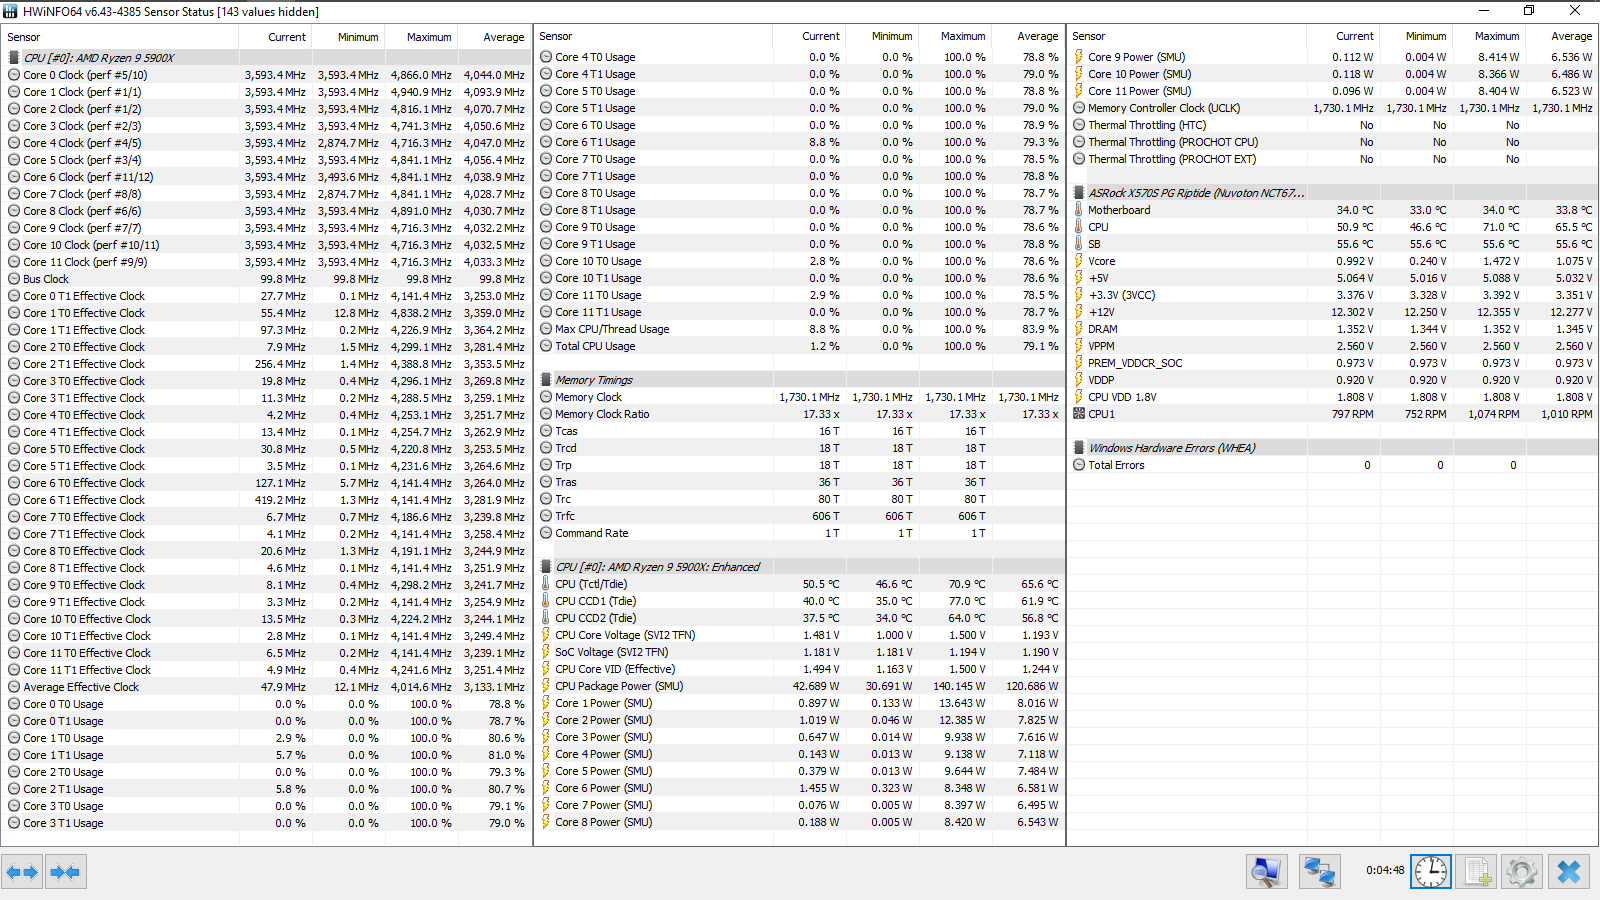Select the +3.3V (3VCC) row

(1333, 295)
